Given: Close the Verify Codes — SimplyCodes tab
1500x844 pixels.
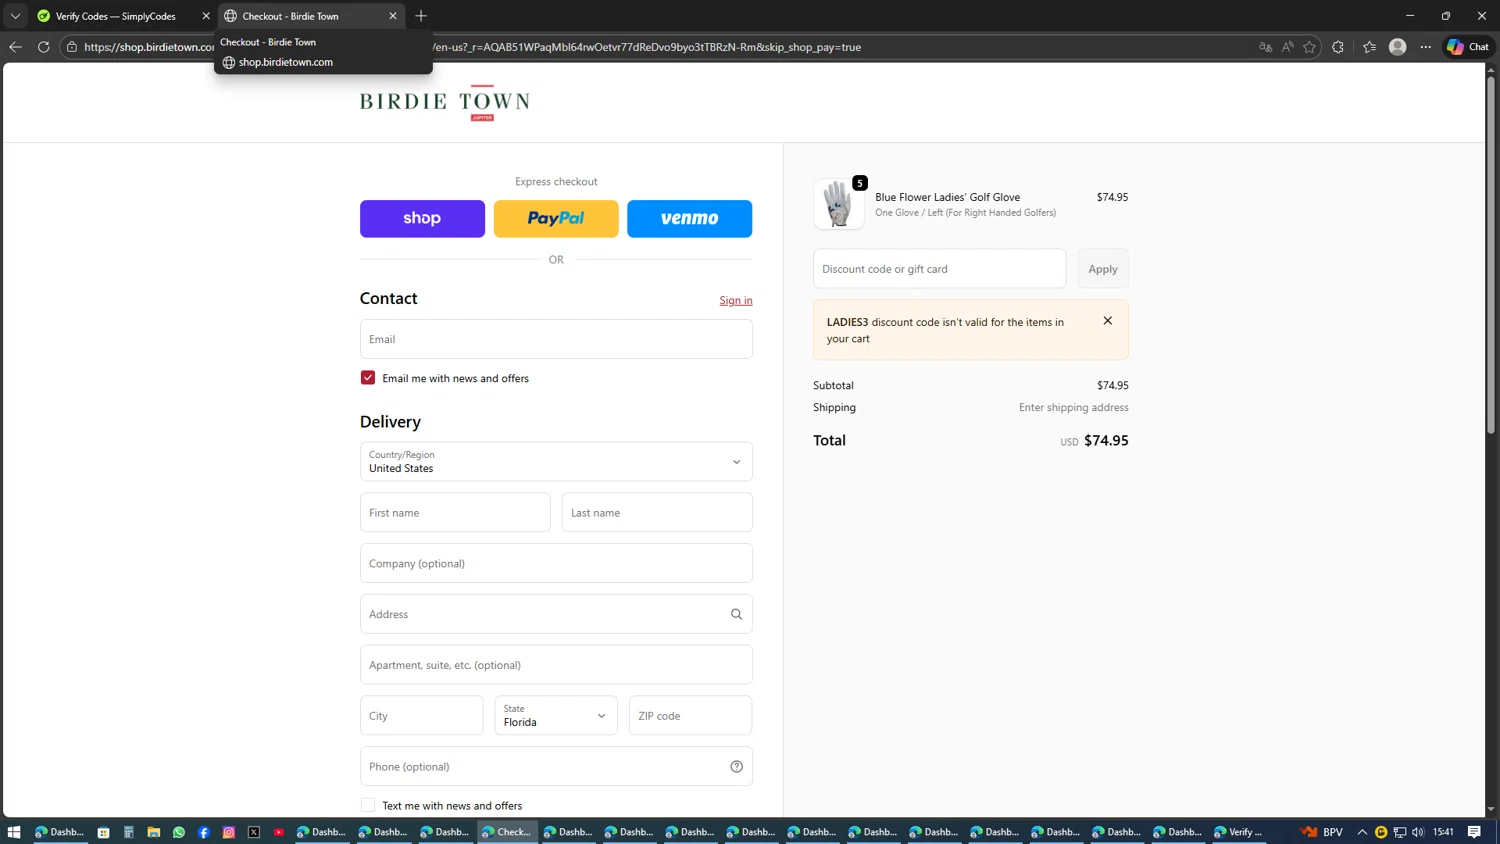Looking at the screenshot, I should 206,16.
